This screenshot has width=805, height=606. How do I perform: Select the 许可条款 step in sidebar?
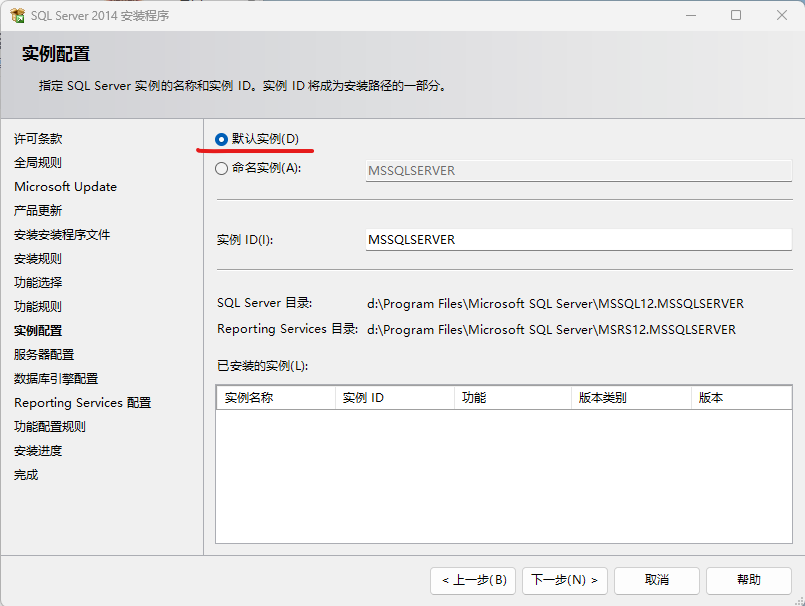tap(38, 139)
